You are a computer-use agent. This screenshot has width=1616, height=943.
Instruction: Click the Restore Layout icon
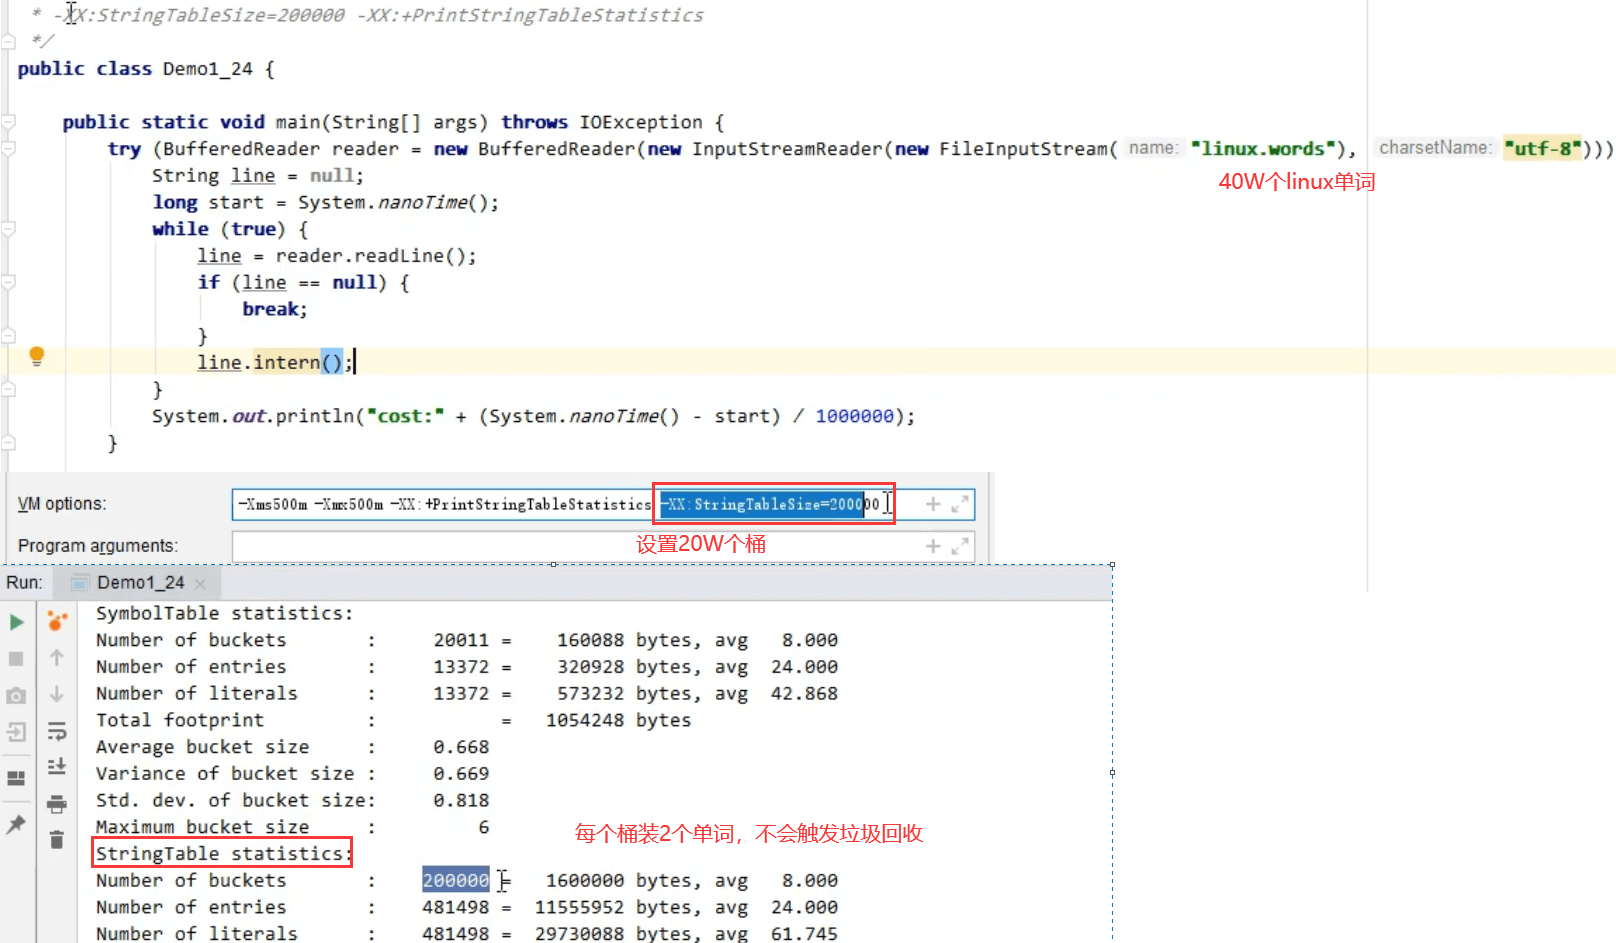(x=16, y=778)
